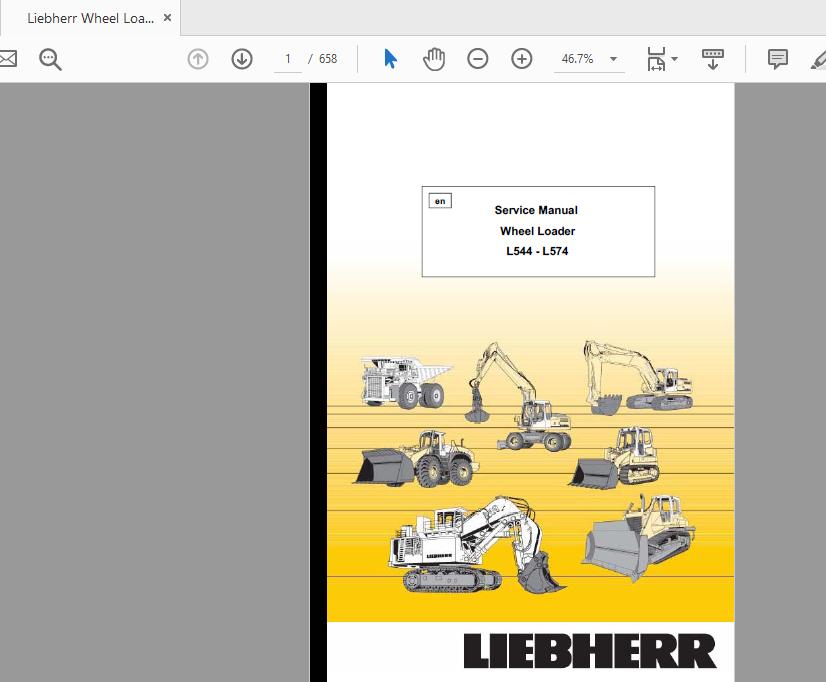Add a comment with the speech bubble
826x682 pixels.
[x=778, y=59]
